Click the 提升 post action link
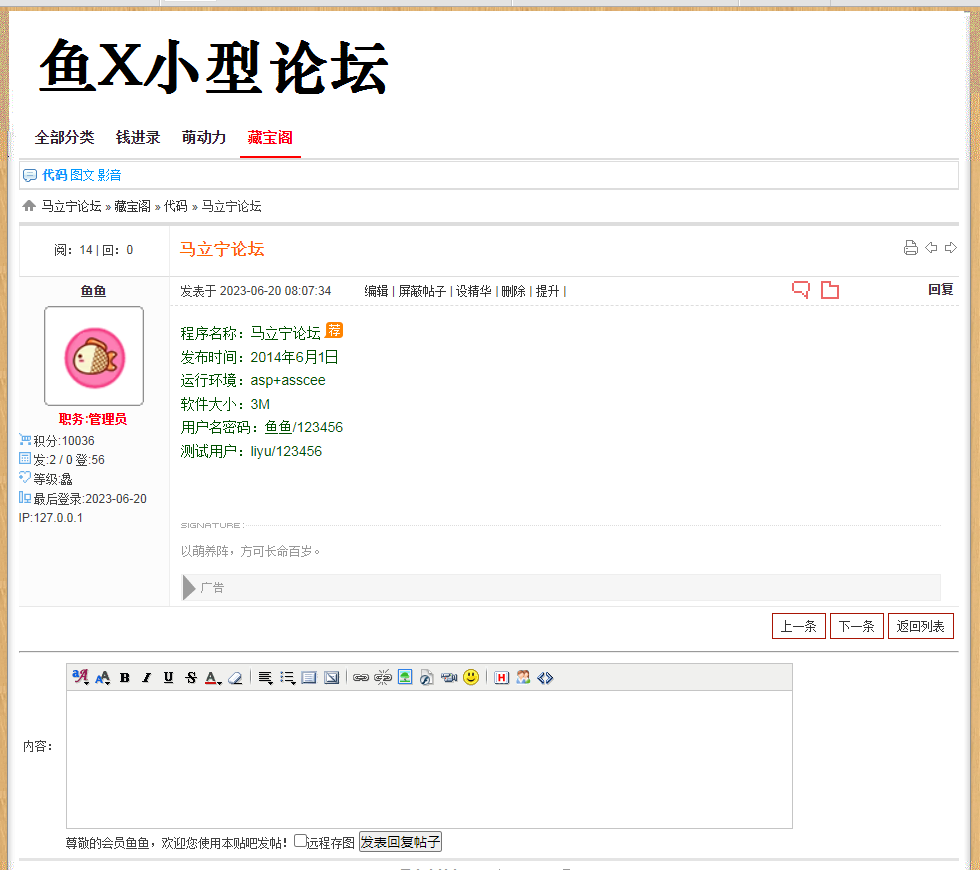The width and height of the screenshot is (980, 870). pos(548,291)
